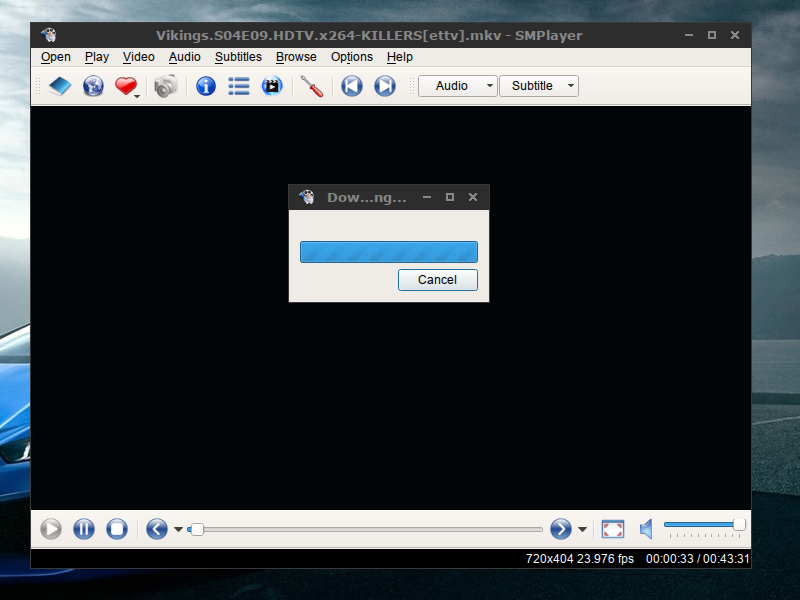Click the SMPlayer window title icon
800x600 pixels.
point(49,35)
